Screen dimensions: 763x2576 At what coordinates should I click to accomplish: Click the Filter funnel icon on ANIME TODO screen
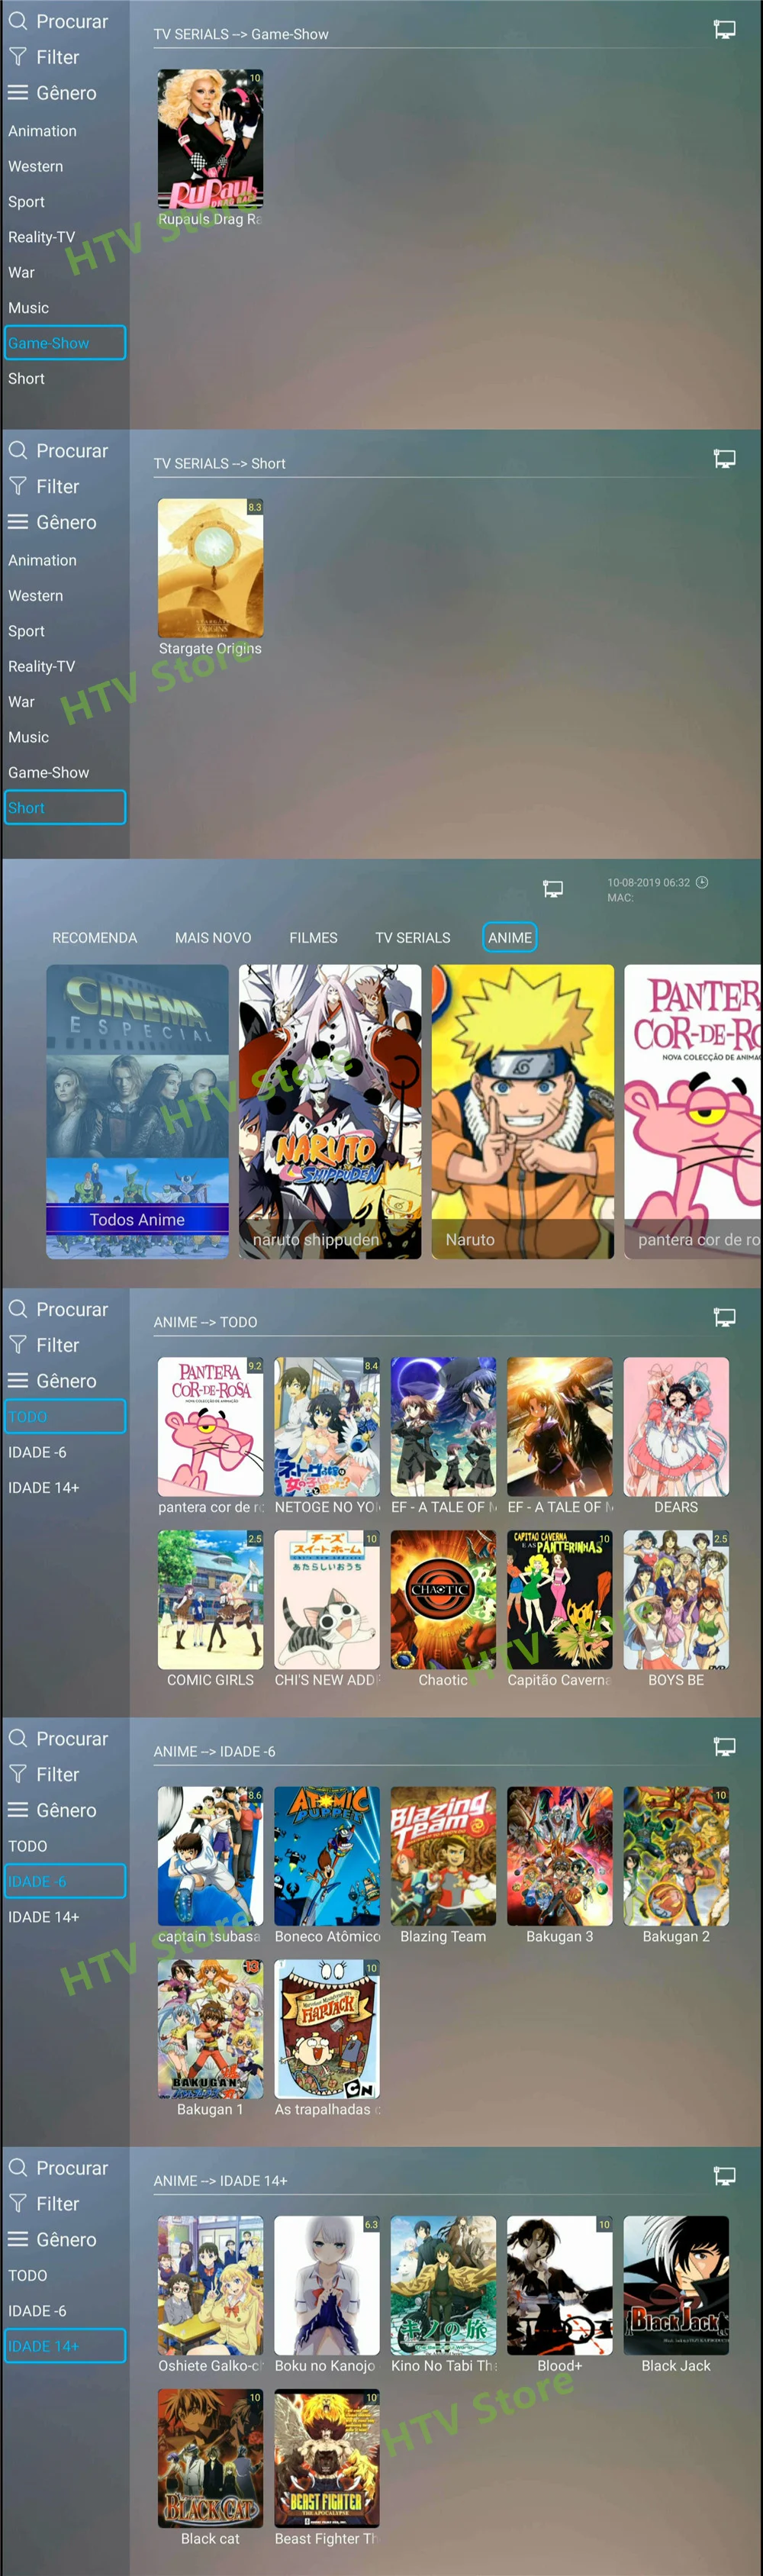(17, 1344)
